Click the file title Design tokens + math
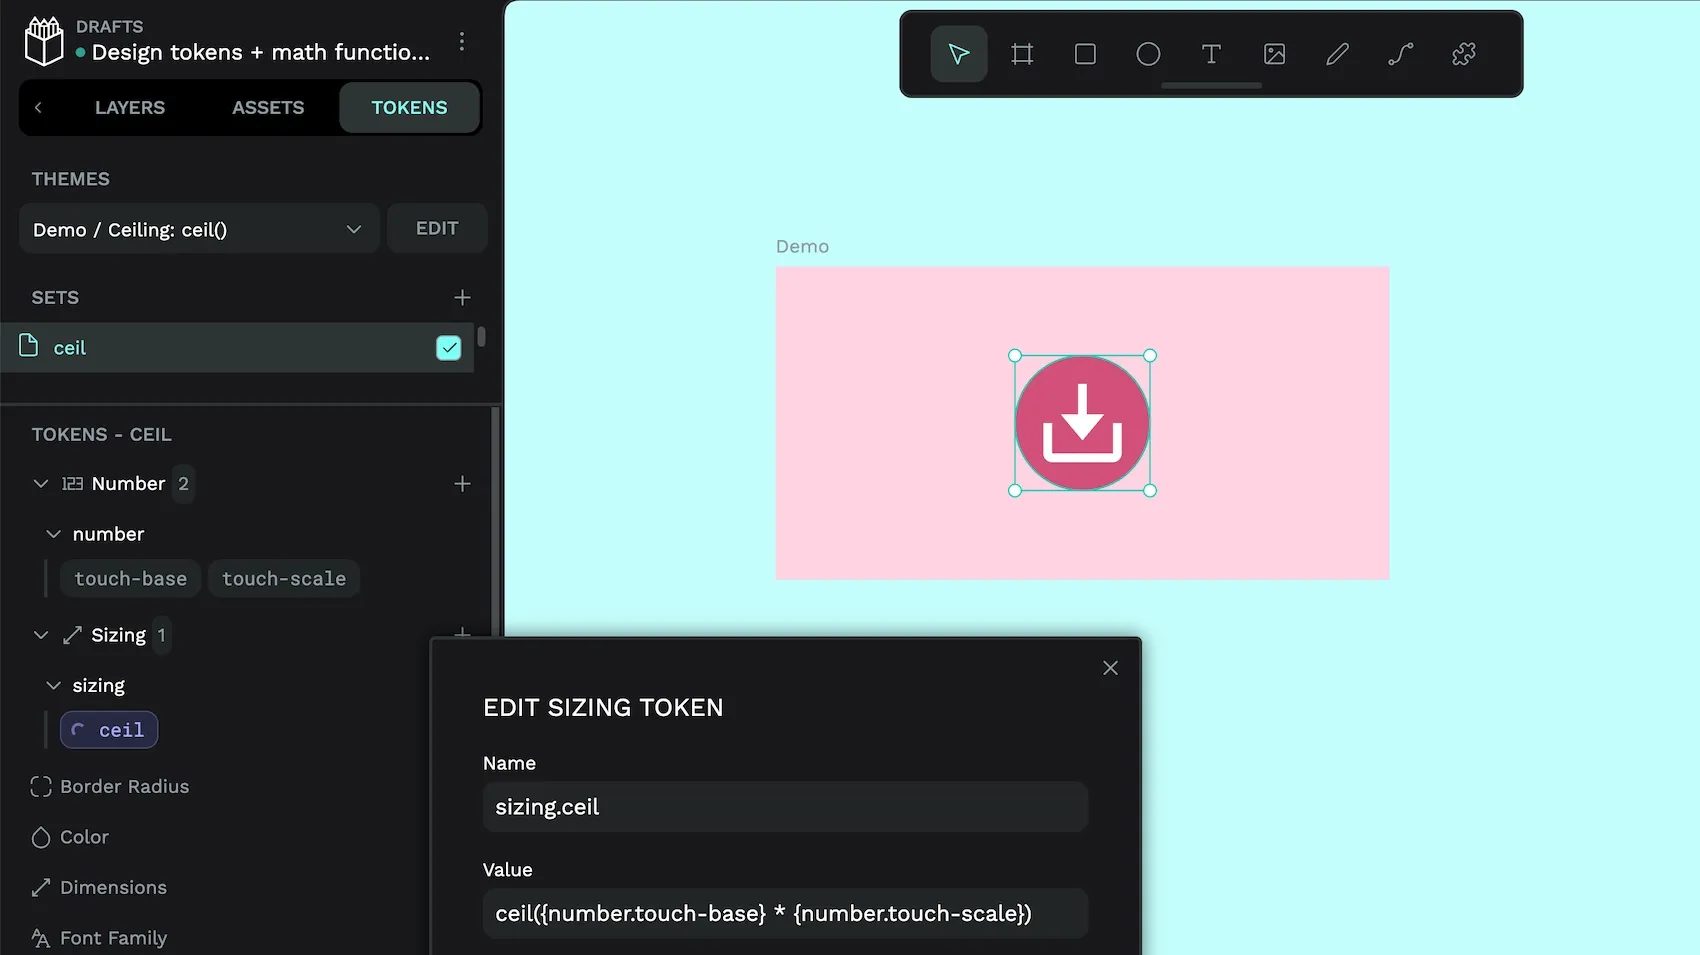This screenshot has width=1700, height=955. (261, 53)
